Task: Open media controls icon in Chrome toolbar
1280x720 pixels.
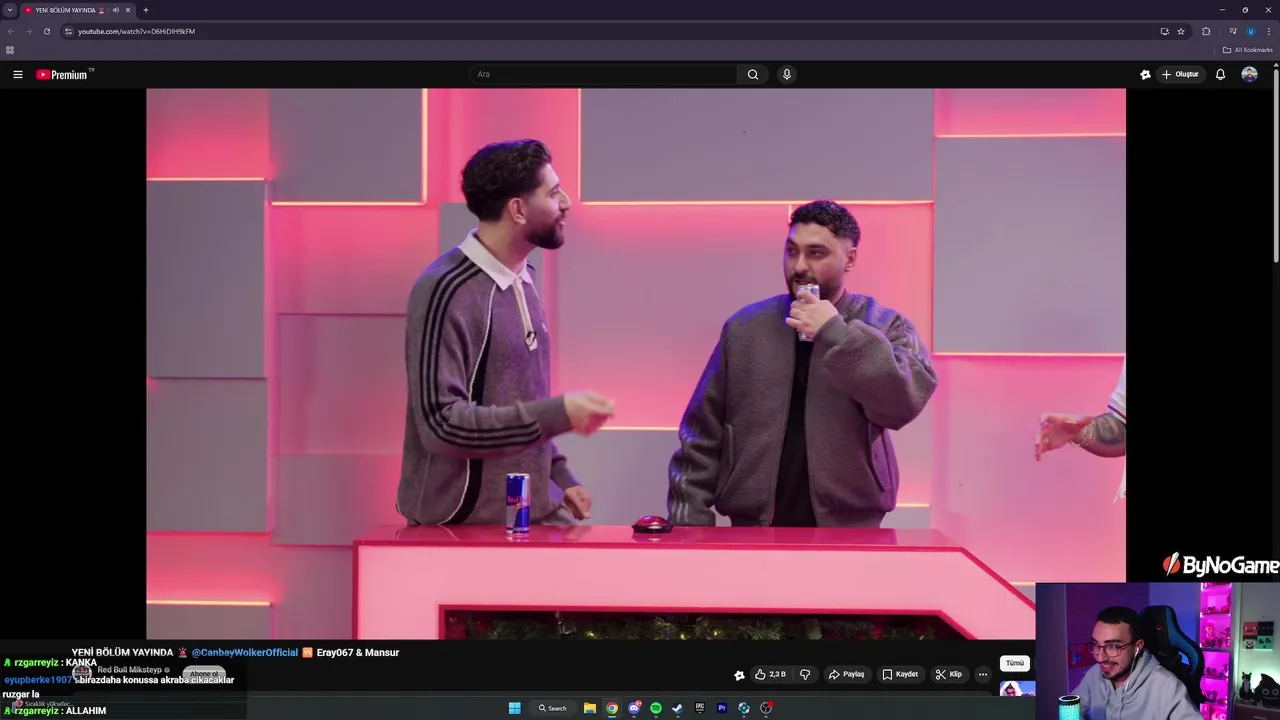Action: [1232, 31]
